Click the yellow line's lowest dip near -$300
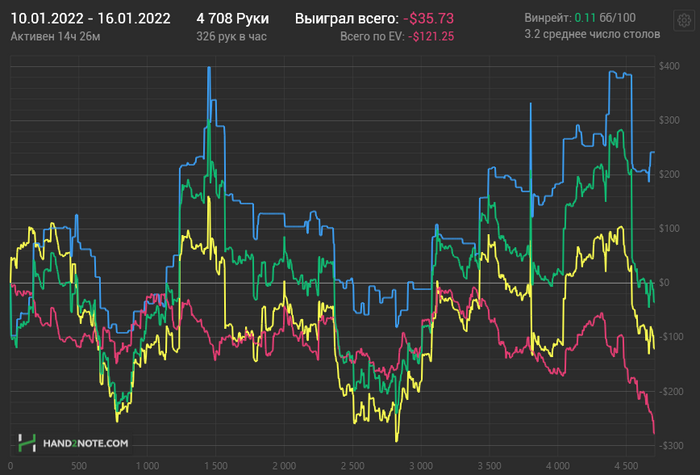Screen dimensions: 700x475 pos(396,441)
